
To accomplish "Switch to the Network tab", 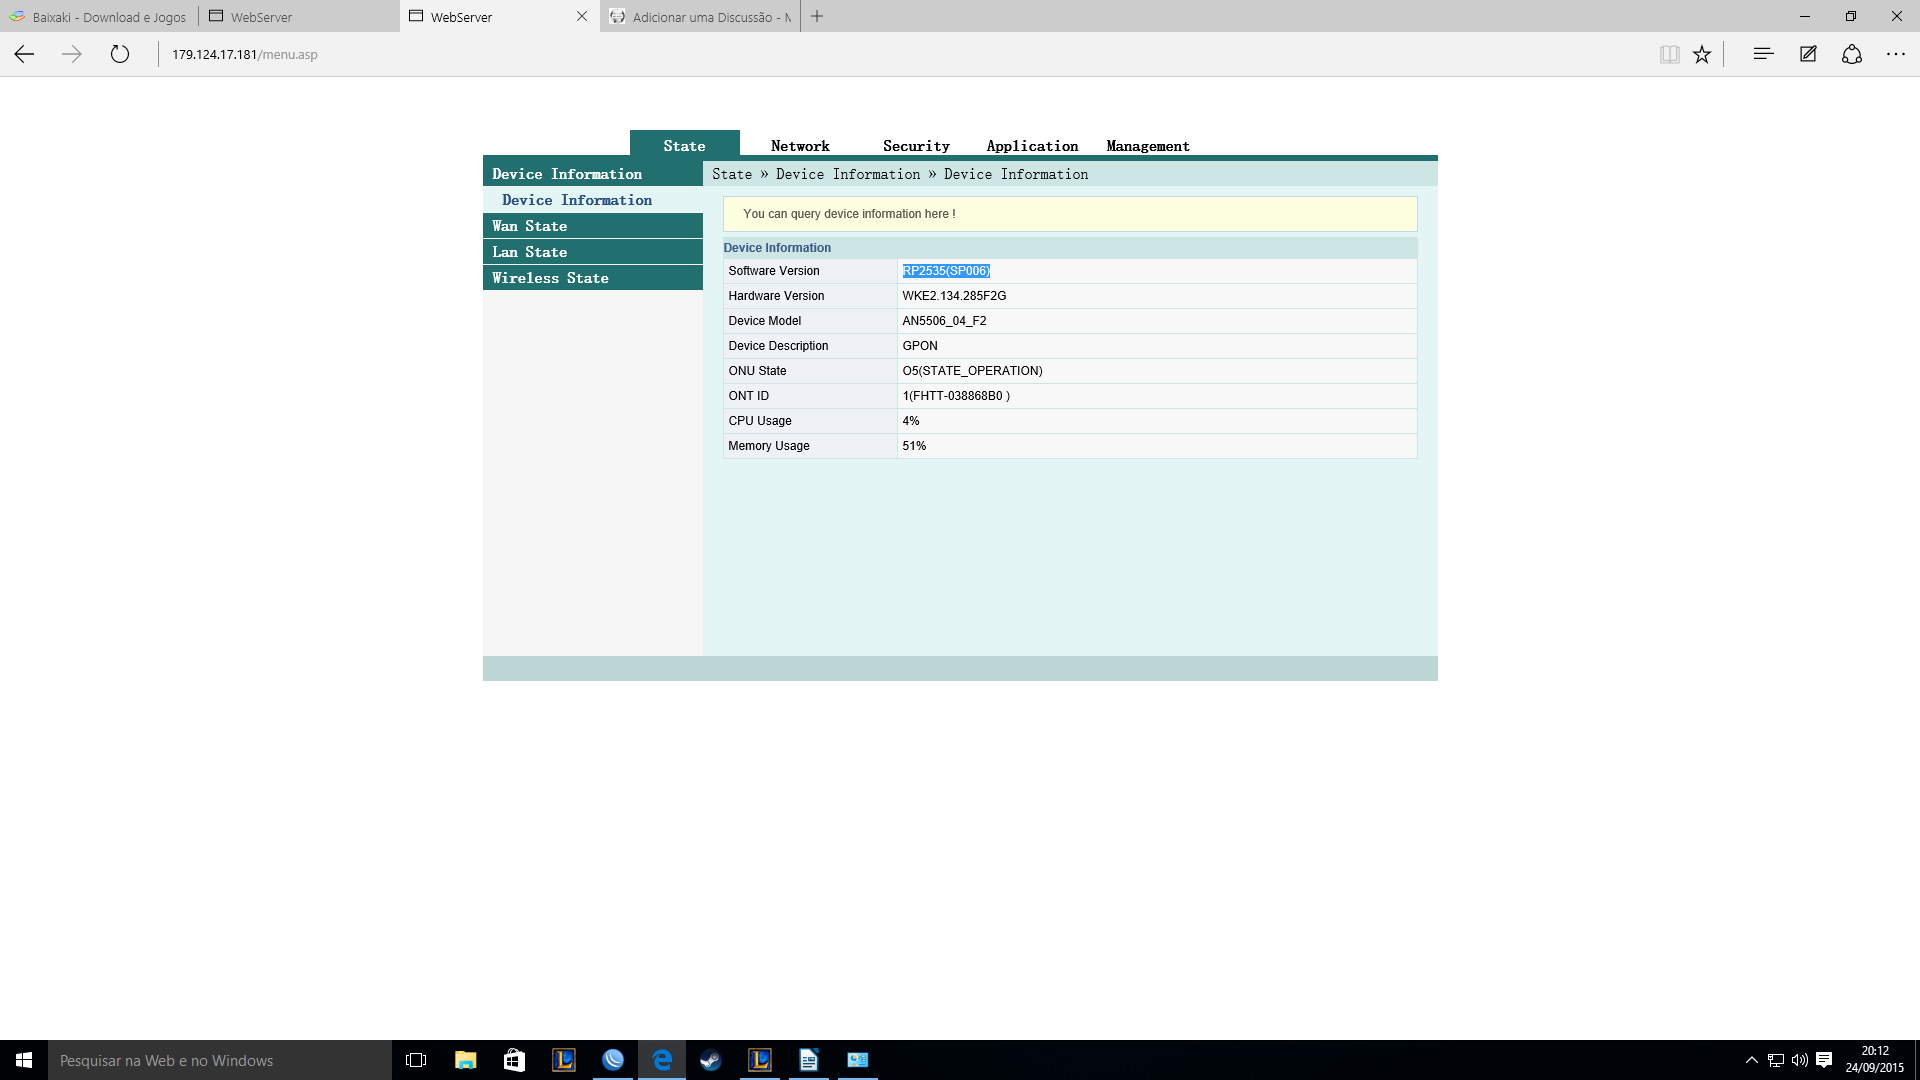I will tap(800, 146).
